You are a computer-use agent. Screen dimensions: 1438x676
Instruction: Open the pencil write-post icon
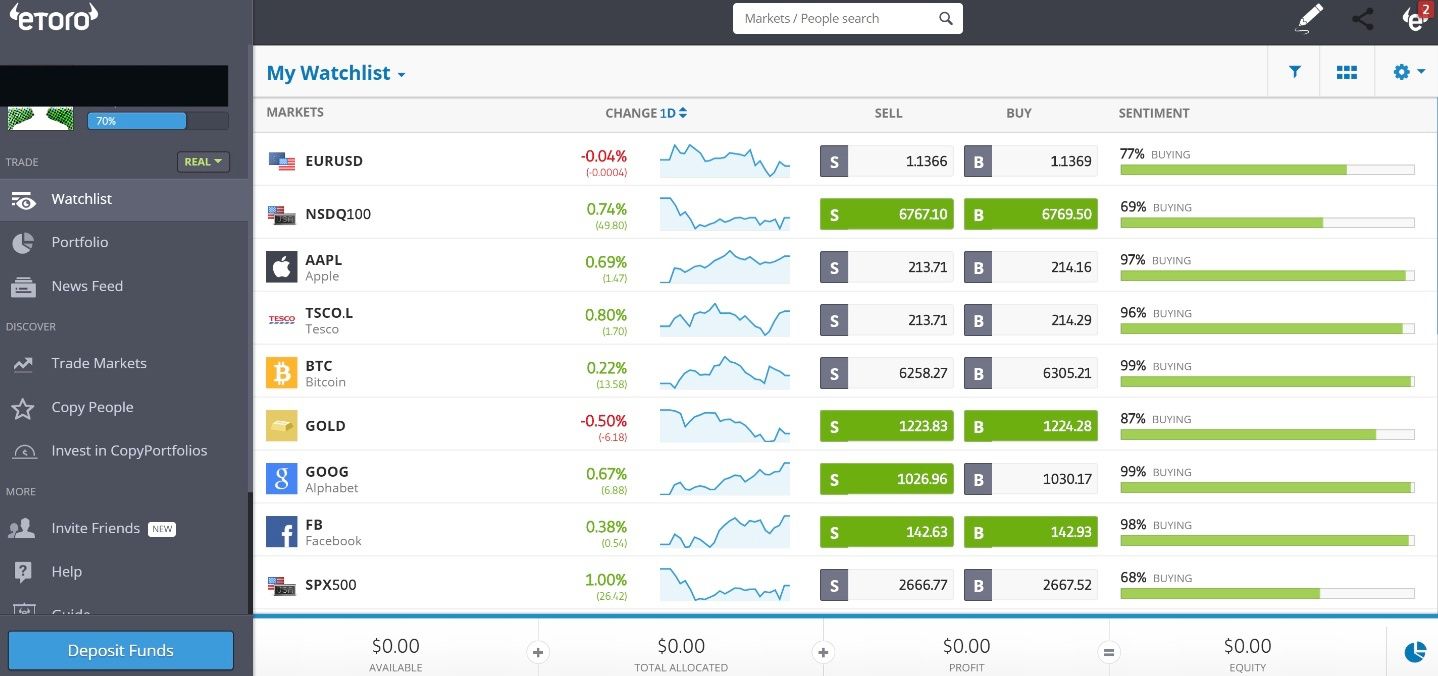1309,18
